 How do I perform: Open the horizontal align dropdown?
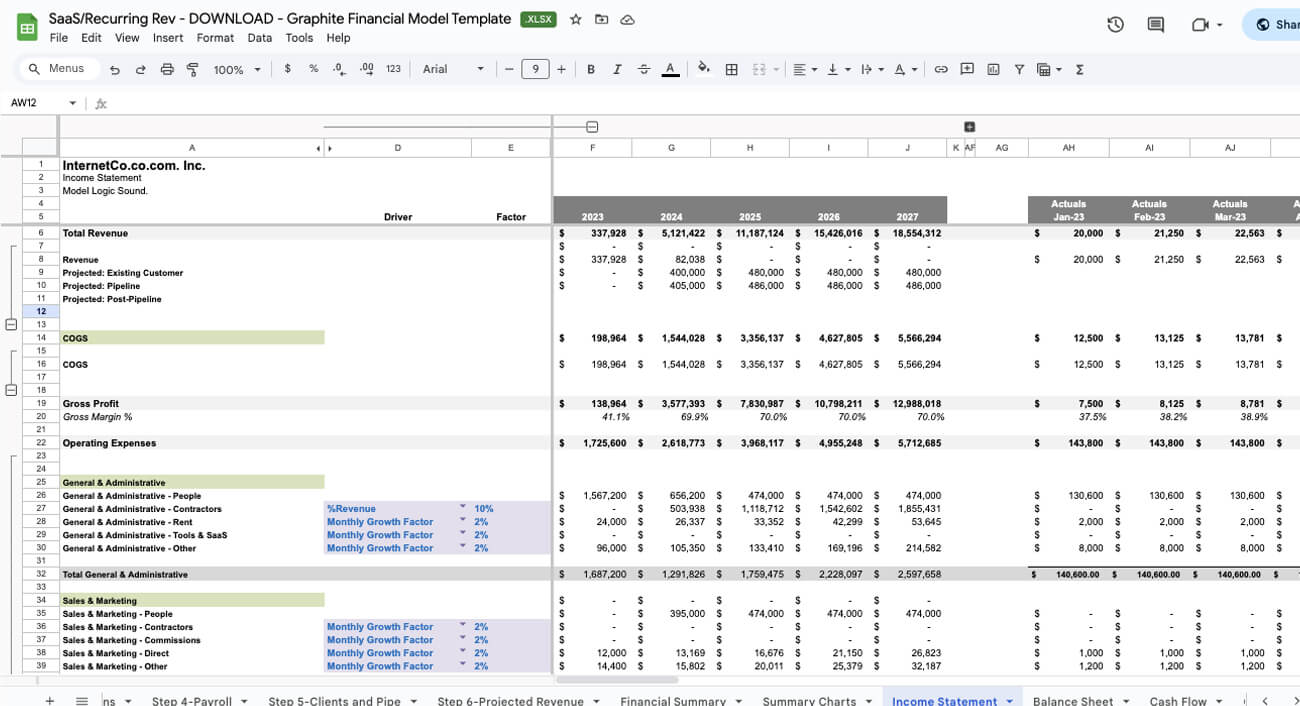804,69
